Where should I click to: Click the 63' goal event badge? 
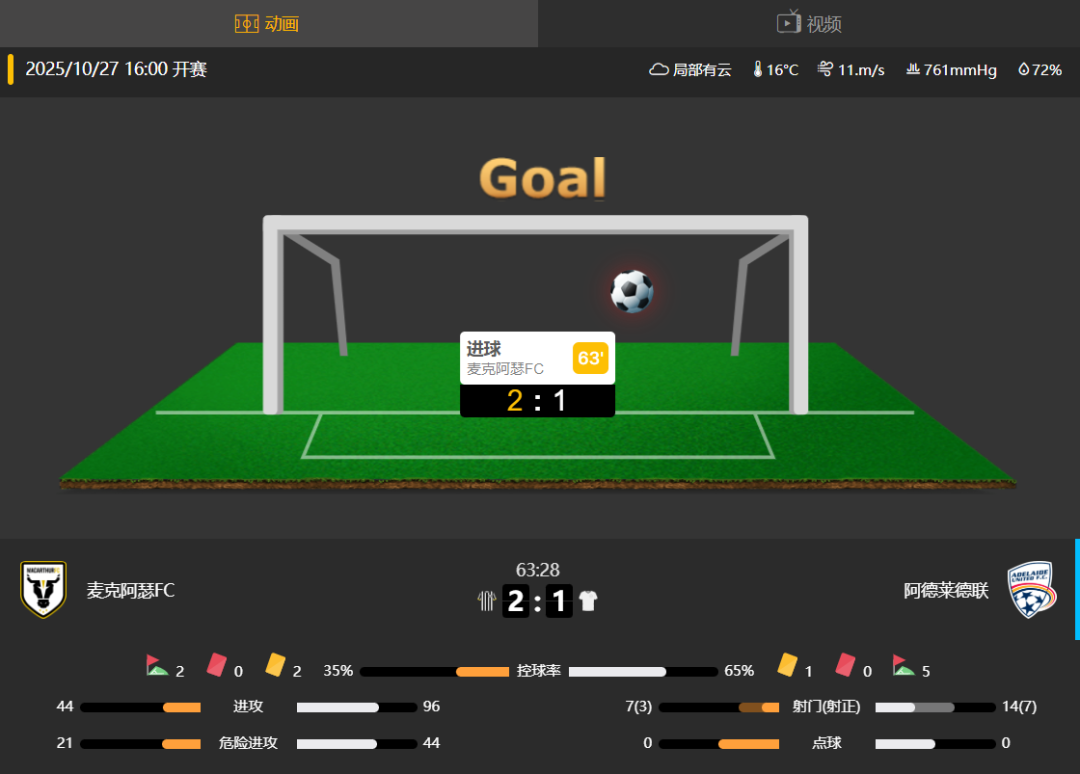[590, 358]
